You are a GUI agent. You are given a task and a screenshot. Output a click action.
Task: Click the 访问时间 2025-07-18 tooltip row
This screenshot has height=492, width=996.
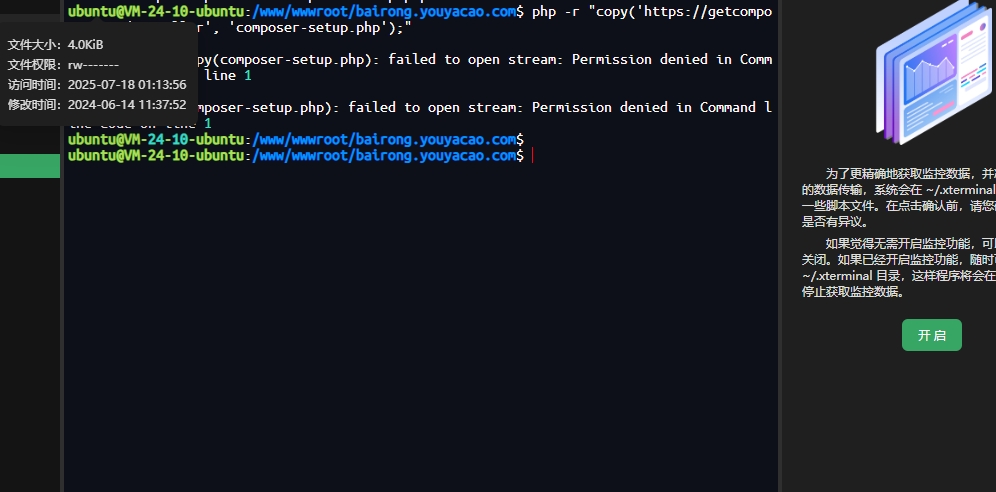point(96,84)
